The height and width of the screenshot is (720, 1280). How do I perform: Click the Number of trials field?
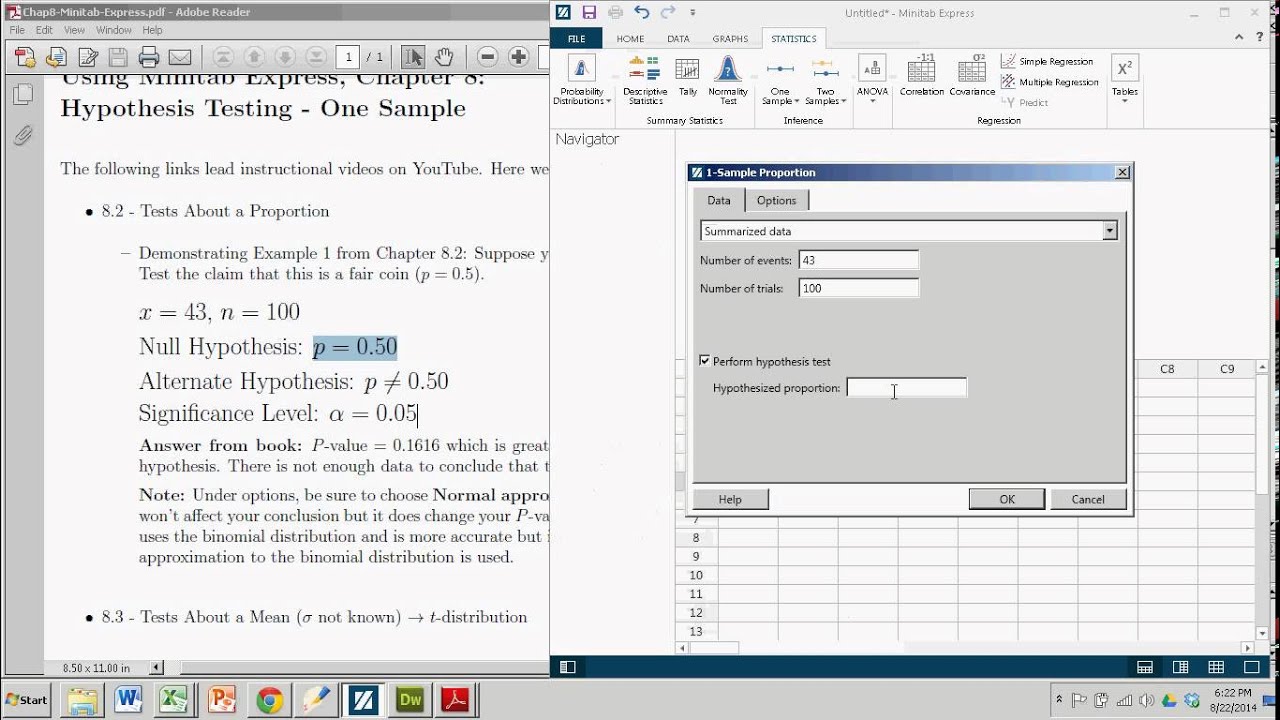pyautogui.click(x=859, y=288)
